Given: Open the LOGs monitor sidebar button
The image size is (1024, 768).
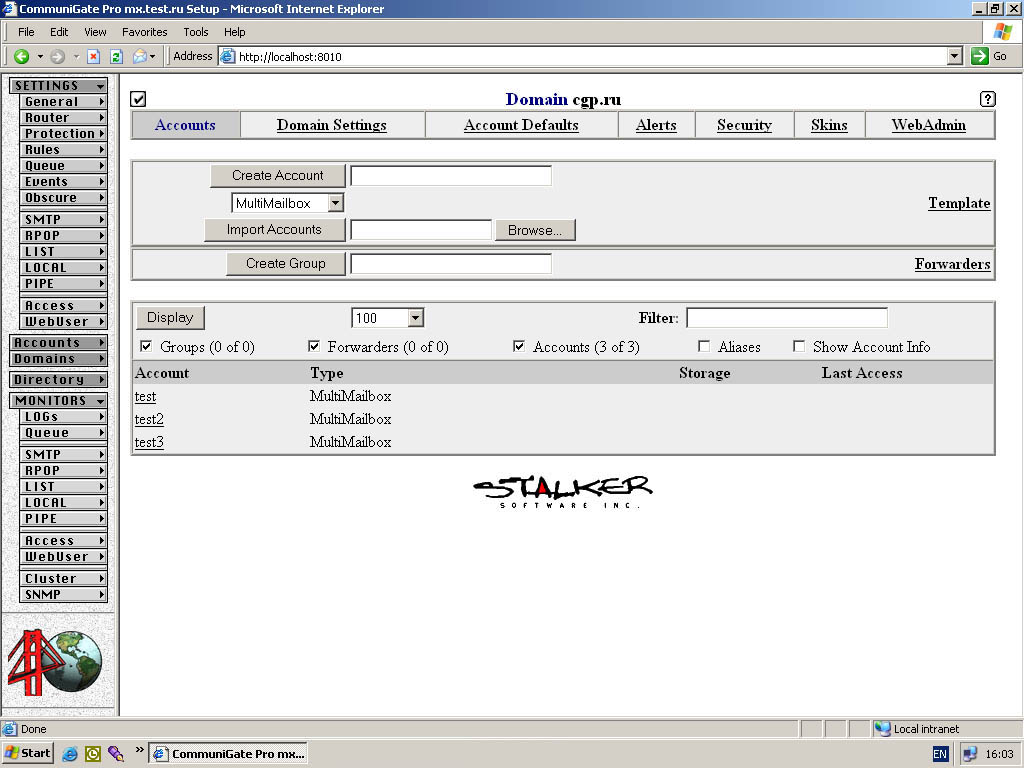Looking at the screenshot, I should [63, 417].
